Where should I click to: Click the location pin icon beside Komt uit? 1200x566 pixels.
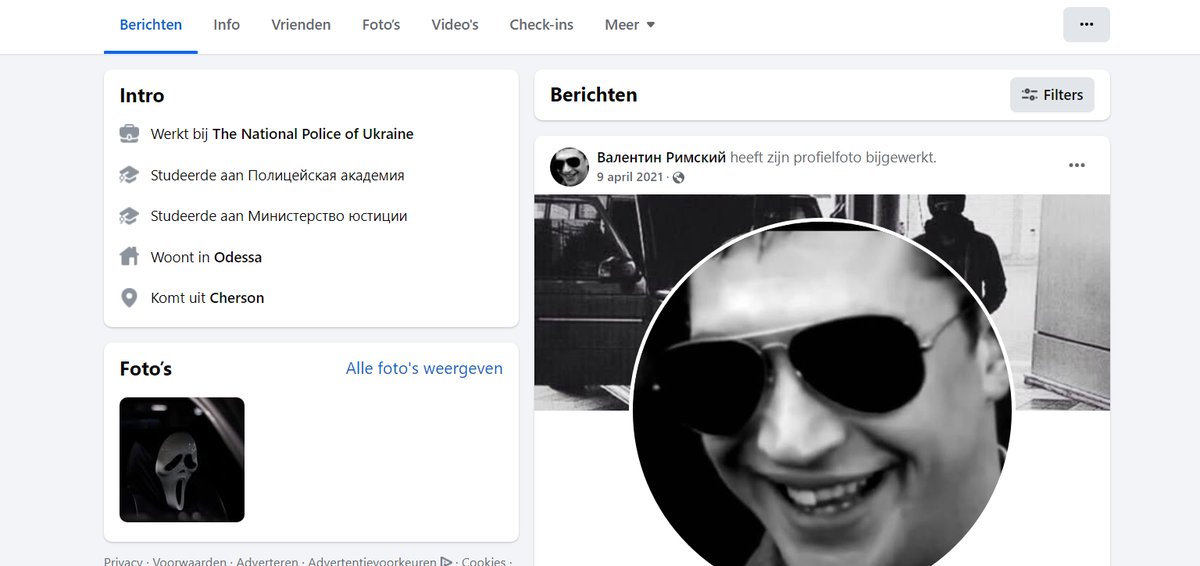click(129, 298)
